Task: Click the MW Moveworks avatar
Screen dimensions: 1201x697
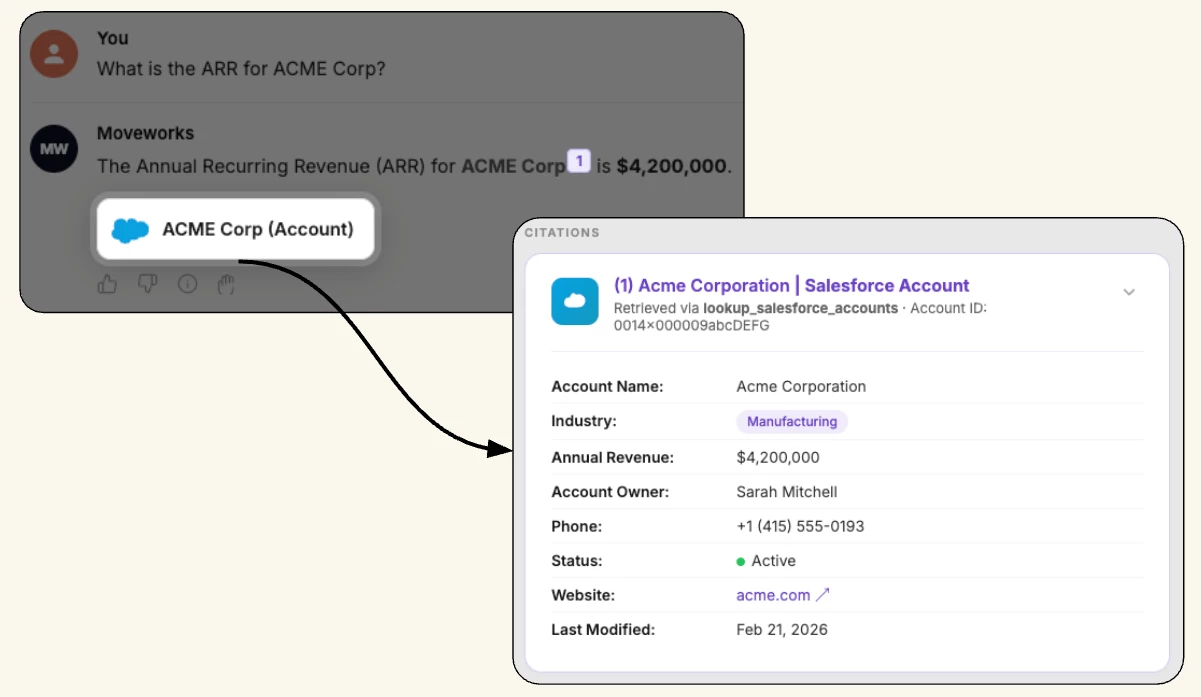Action: click(54, 149)
